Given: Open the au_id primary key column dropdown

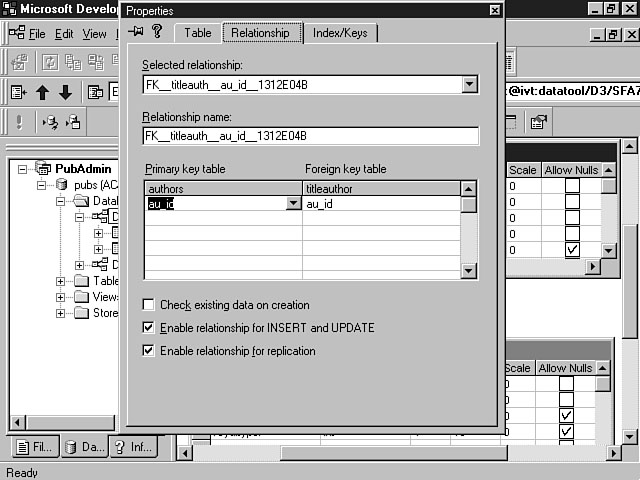Looking at the screenshot, I should pyautogui.click(x=293, y=204).
